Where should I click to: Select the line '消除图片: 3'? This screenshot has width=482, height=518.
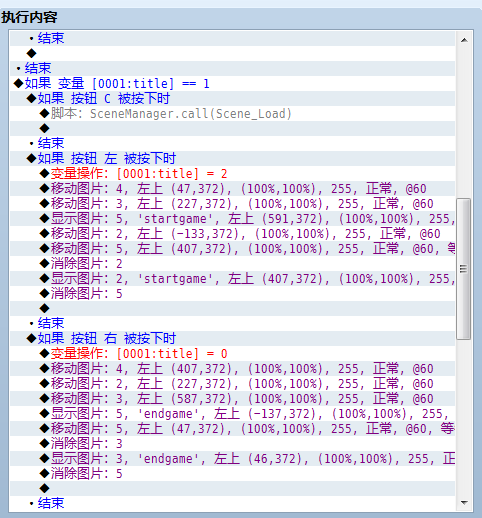(x=233, y=443)
